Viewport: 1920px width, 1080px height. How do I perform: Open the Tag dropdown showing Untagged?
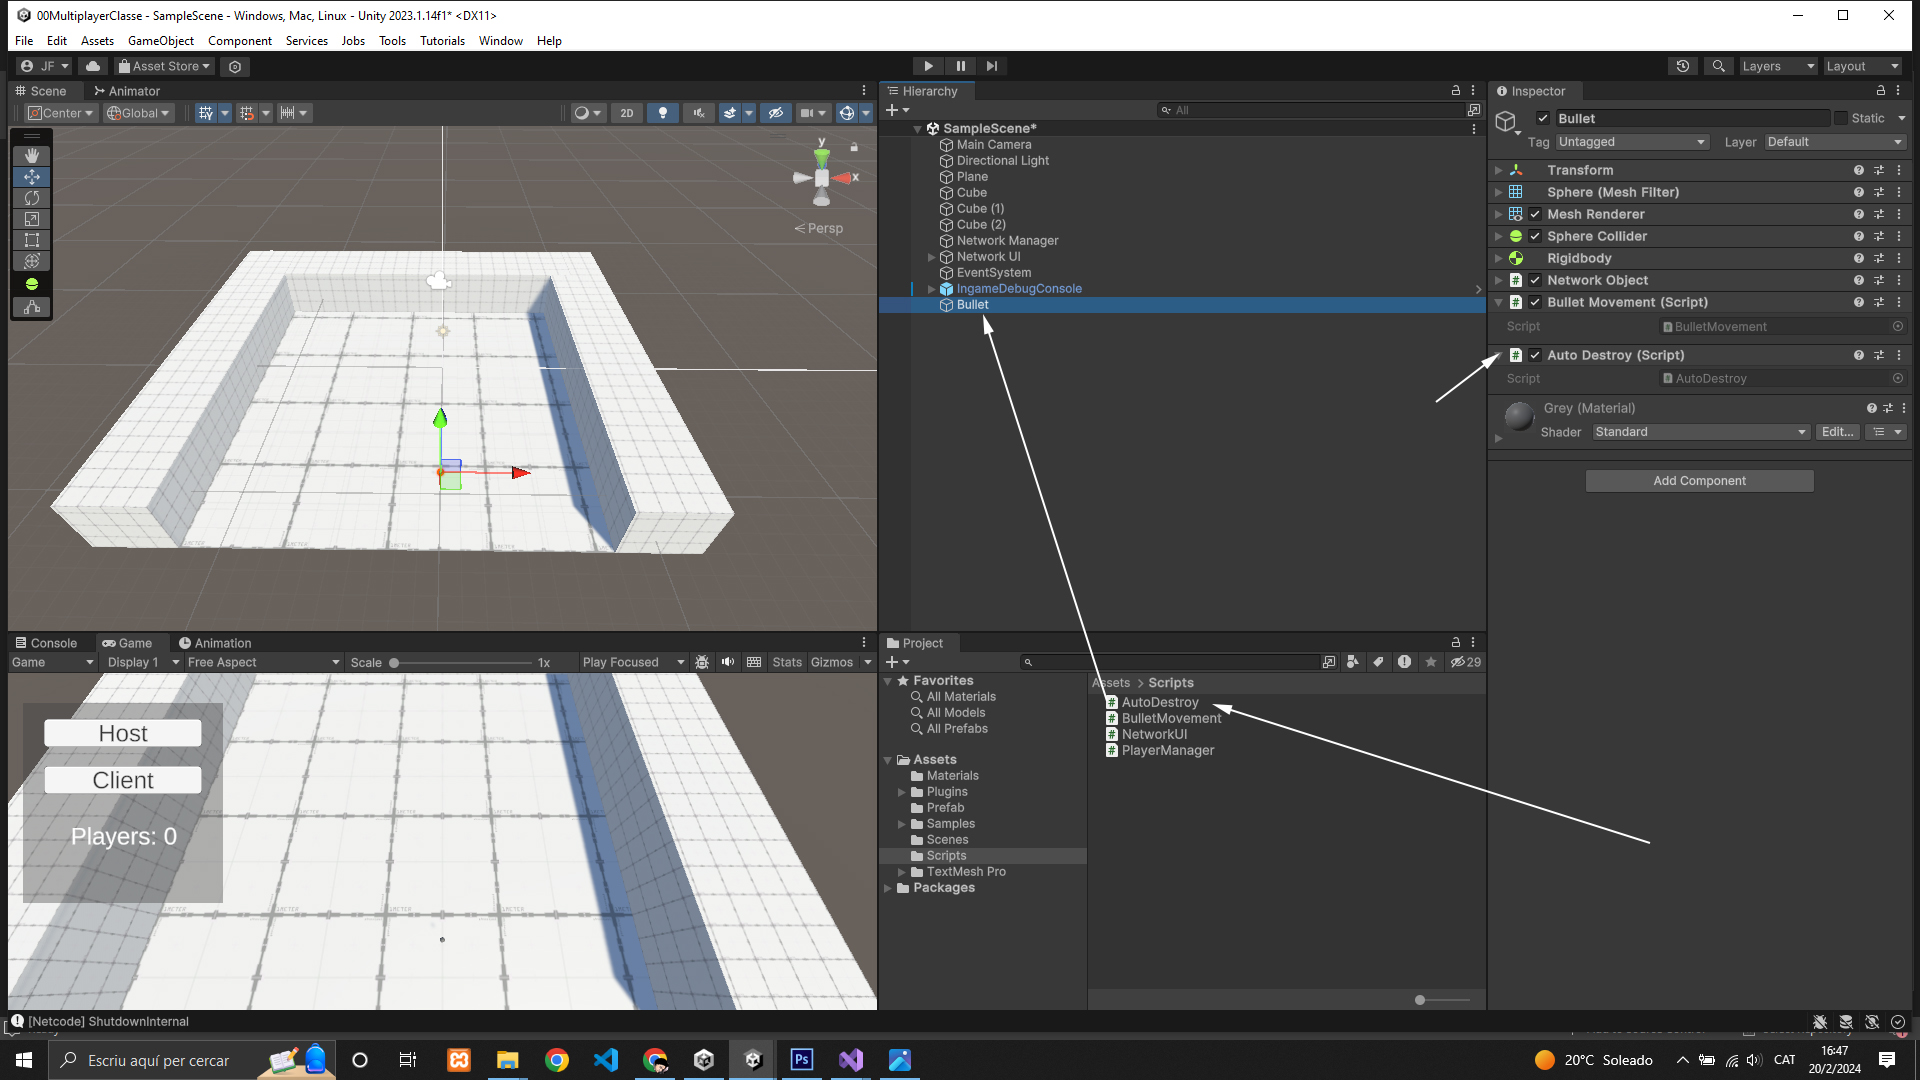tap(1631, 142)
